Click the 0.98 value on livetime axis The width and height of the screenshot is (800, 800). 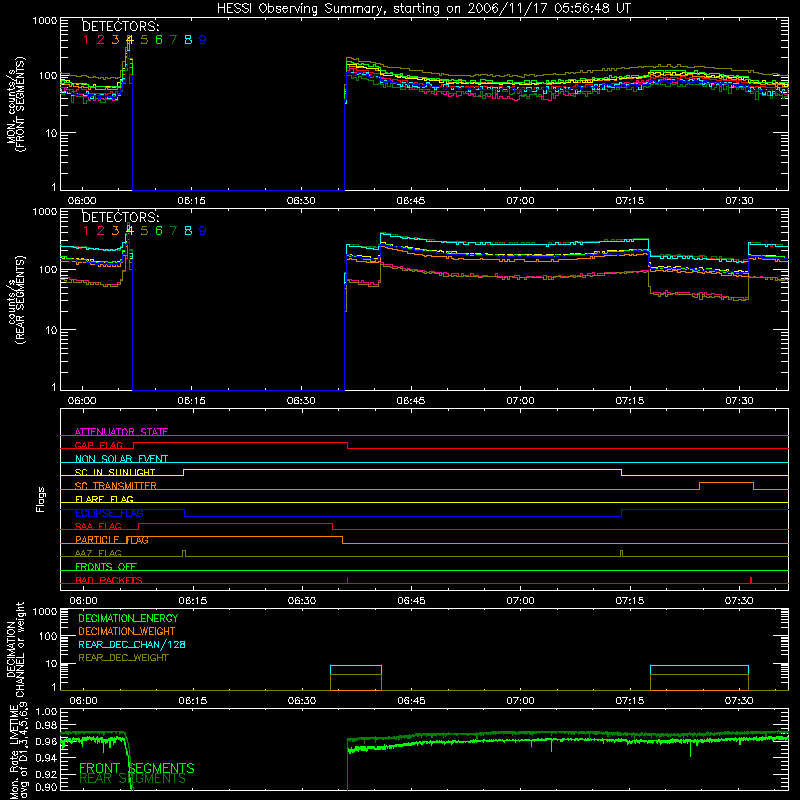pyautogui.click(x=46, y=726)
